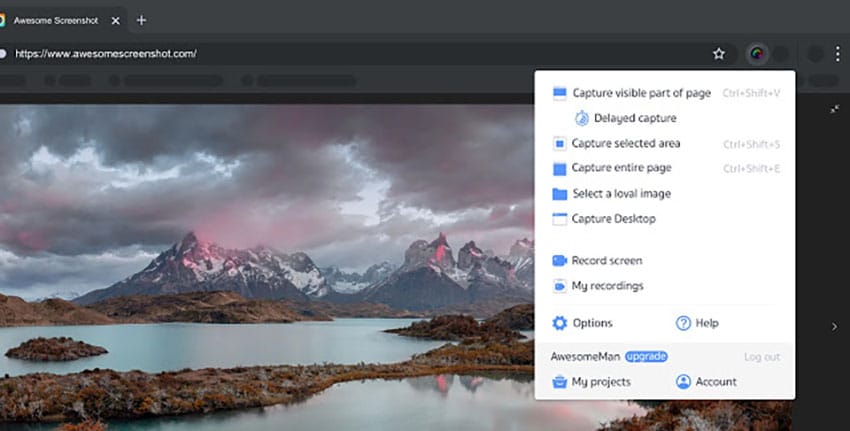Viewport: 850px width, 431px height.
Task: Open the Help link
Action: (697, 323)
